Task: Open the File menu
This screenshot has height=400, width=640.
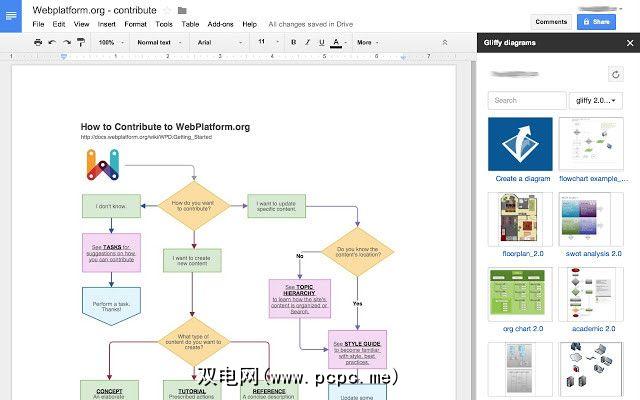Action: [x=38, y=24]
